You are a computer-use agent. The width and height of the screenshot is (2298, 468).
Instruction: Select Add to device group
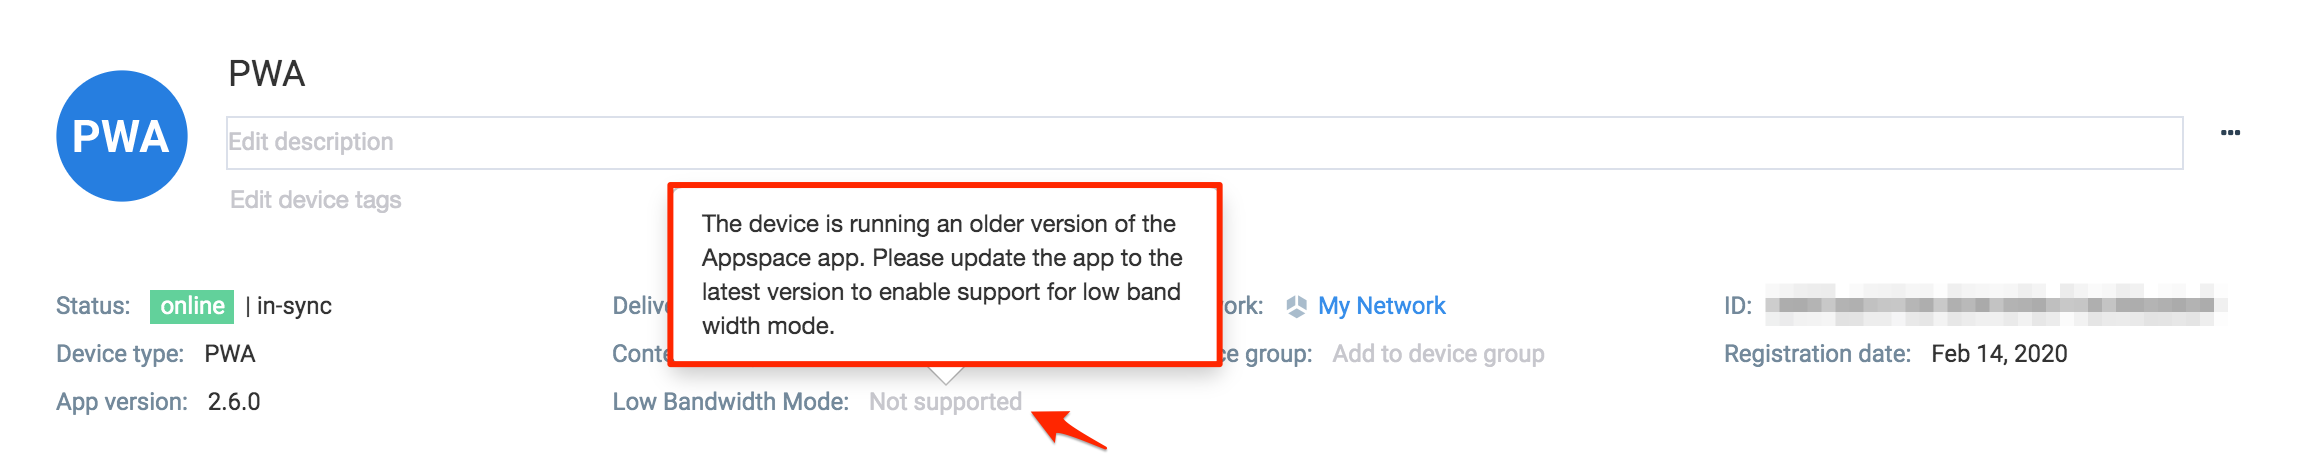click(x=1438, y=354)
